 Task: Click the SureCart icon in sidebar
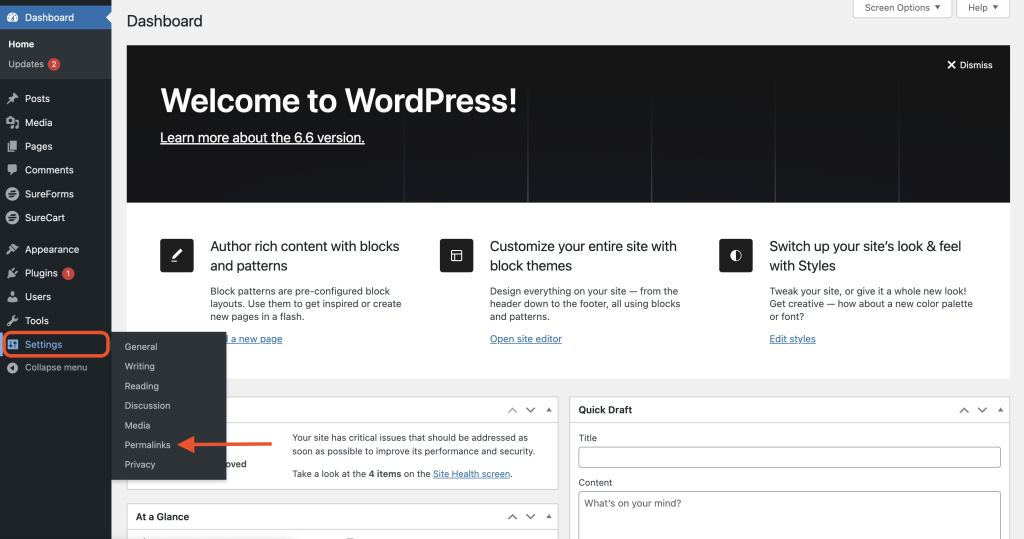click(12, 217)
